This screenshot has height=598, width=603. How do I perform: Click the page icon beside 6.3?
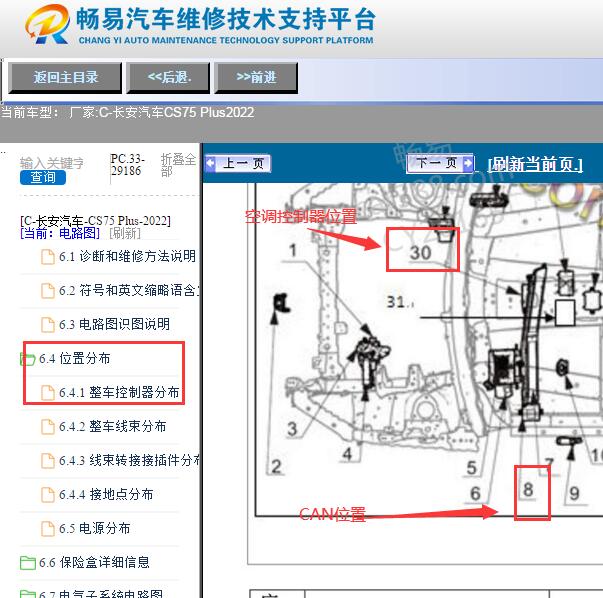(48, 325)
